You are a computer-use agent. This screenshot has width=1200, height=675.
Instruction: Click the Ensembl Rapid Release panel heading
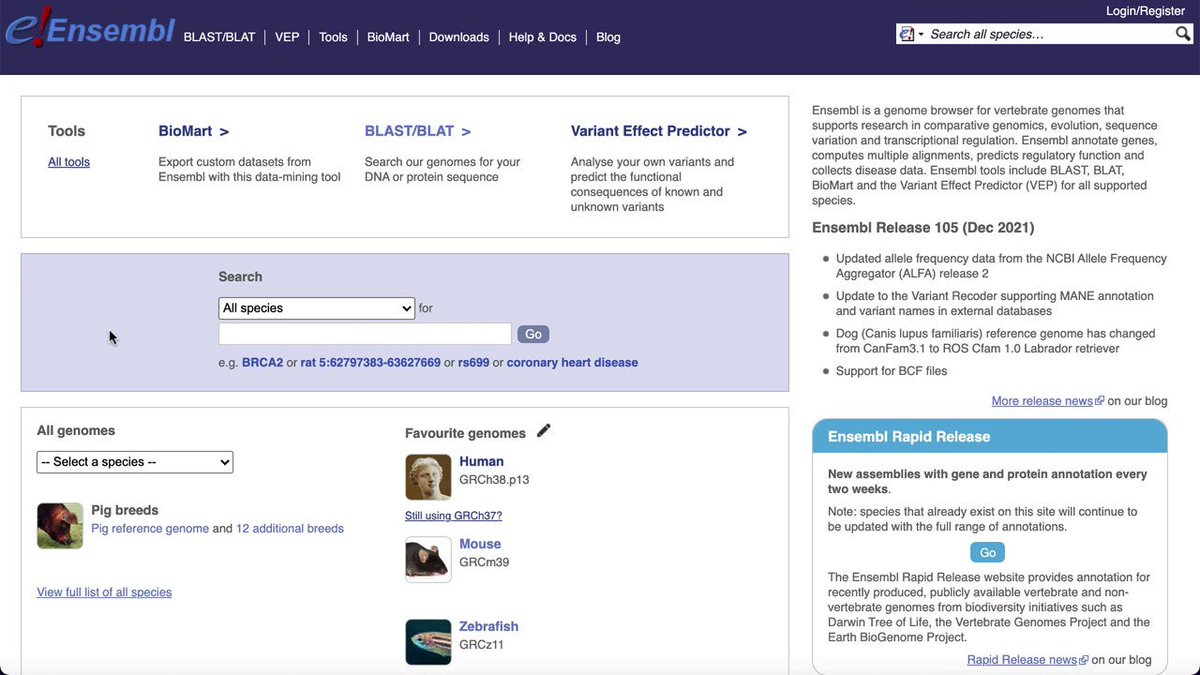tap(909, 437)
